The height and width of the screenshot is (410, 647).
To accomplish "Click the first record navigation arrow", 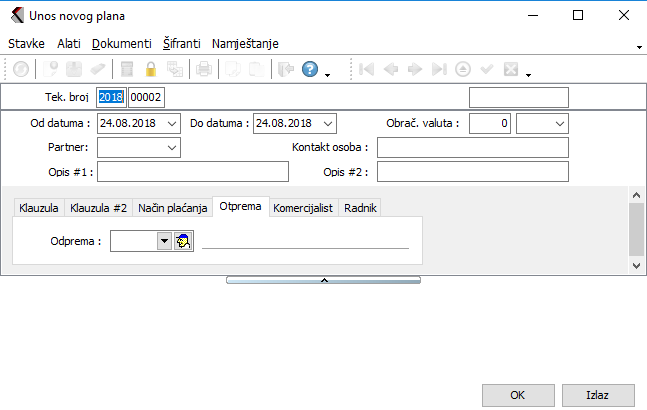I will 366,70.
